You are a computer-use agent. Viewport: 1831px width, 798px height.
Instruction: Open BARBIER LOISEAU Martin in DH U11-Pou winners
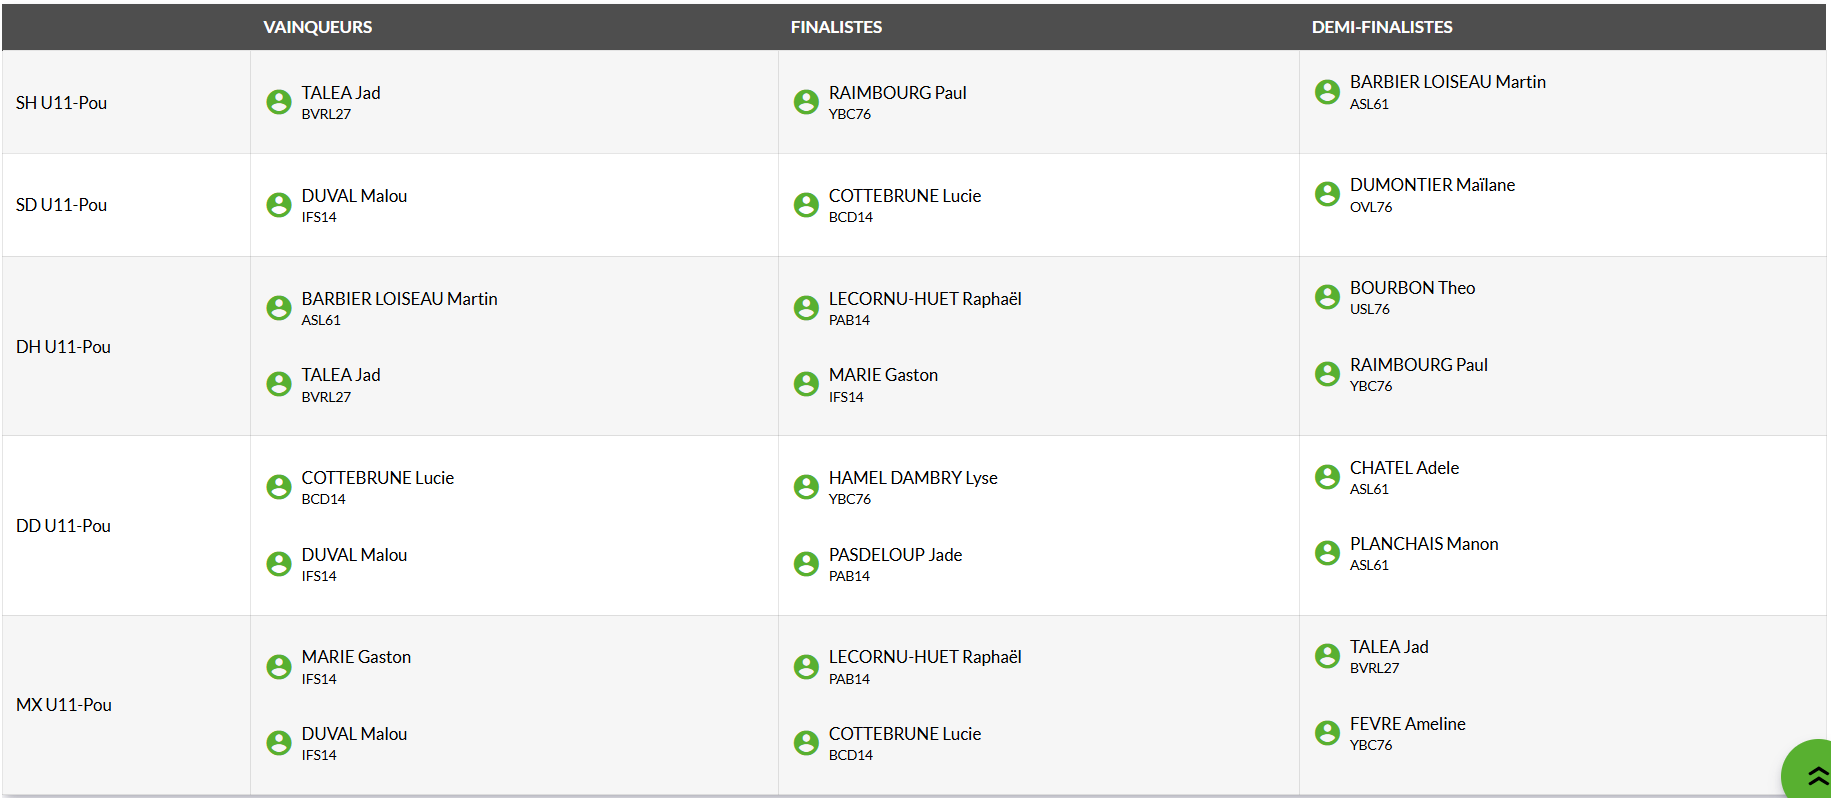(399, 299)
